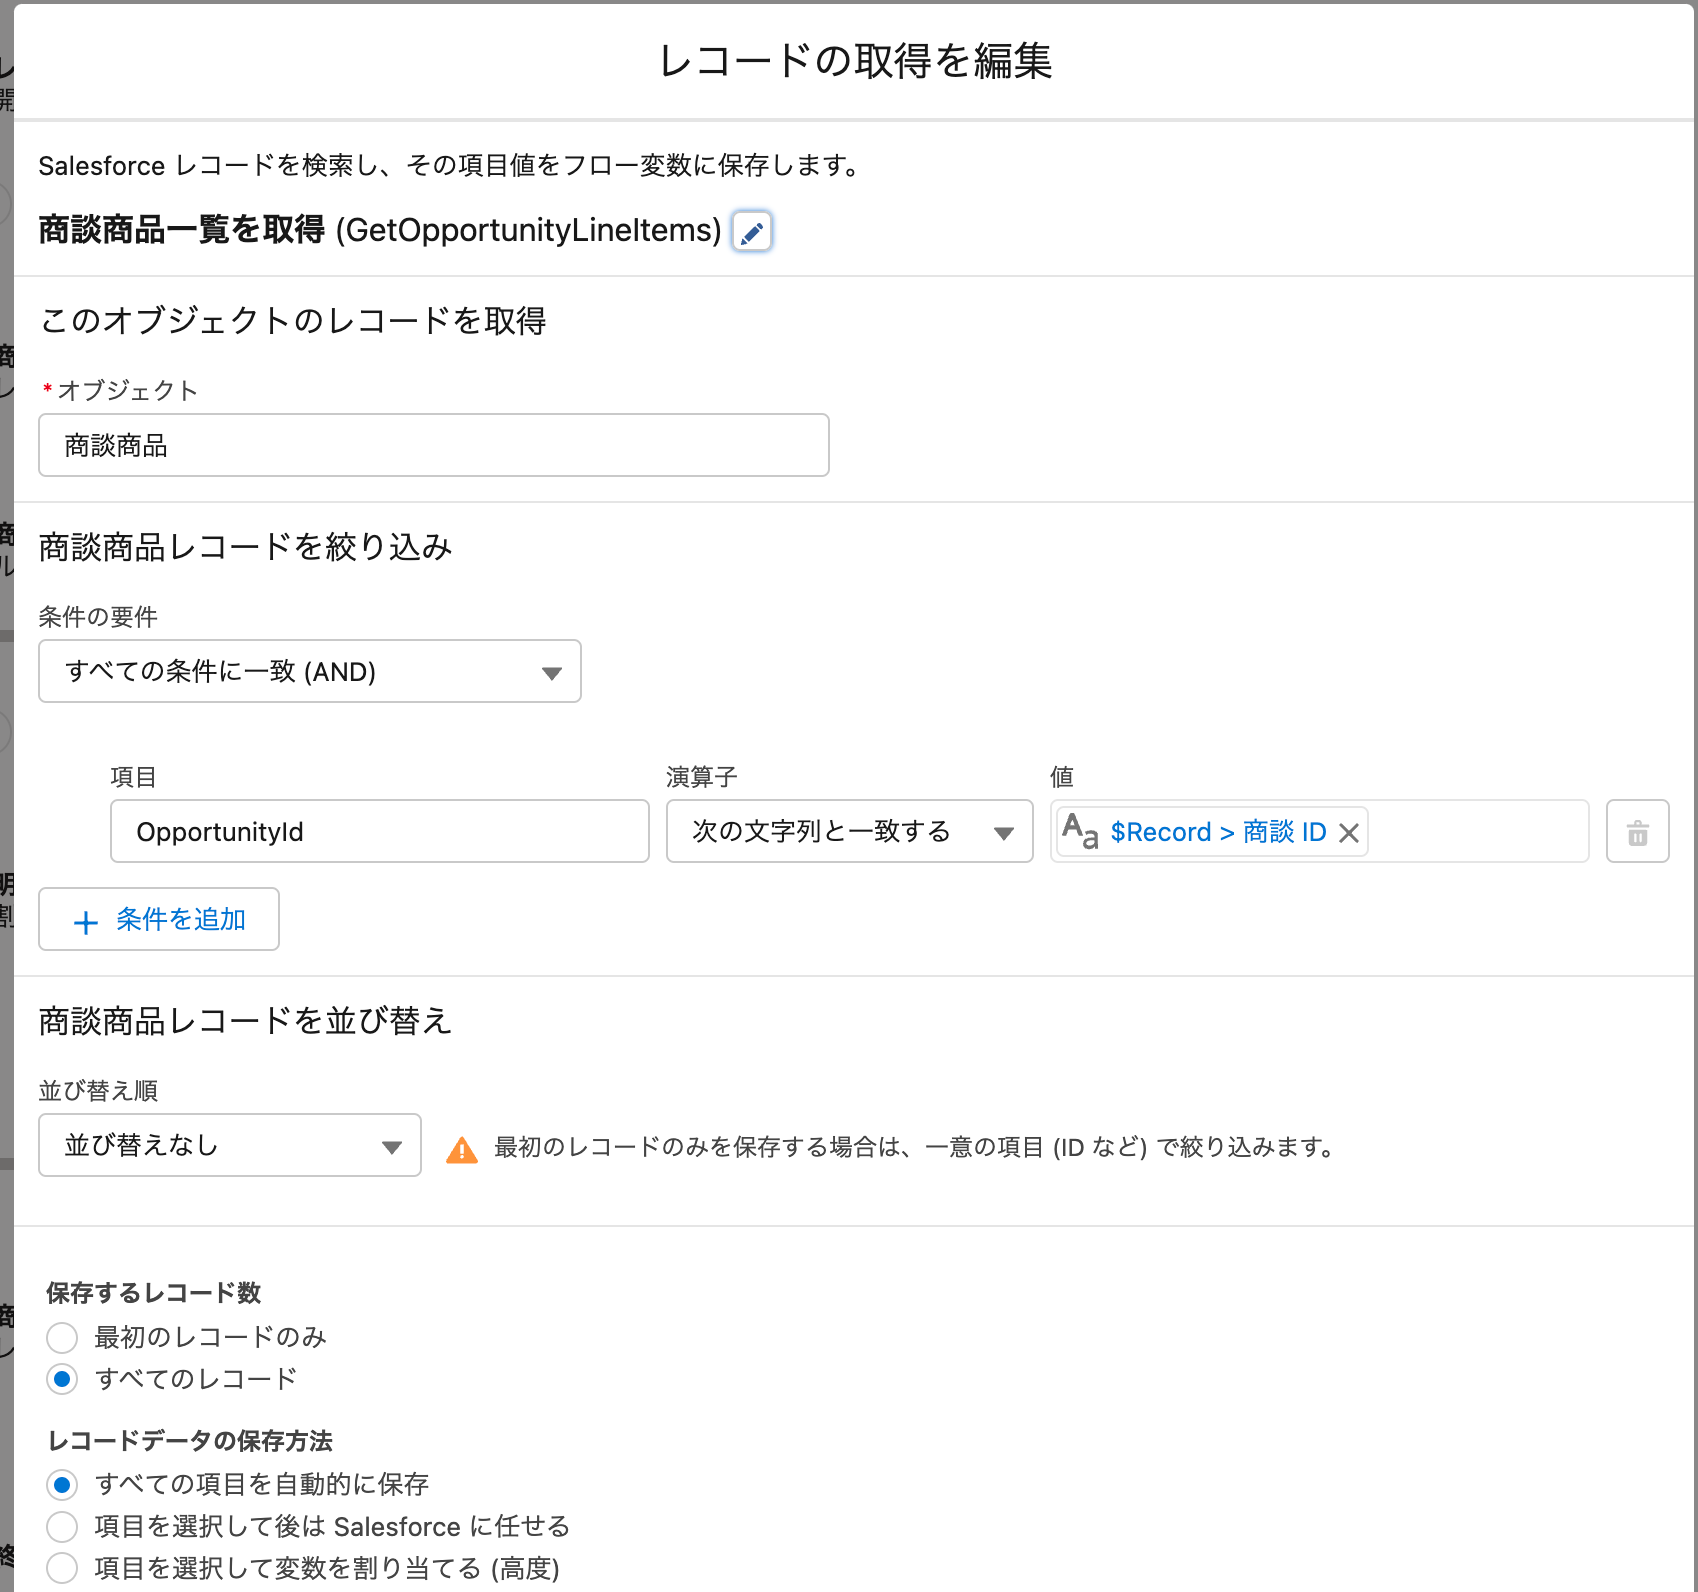The height and width of the screenshot is (1592, 1698).
Task: Click the オブジェクト field containing 商談商品
Action: click(434, 445)
